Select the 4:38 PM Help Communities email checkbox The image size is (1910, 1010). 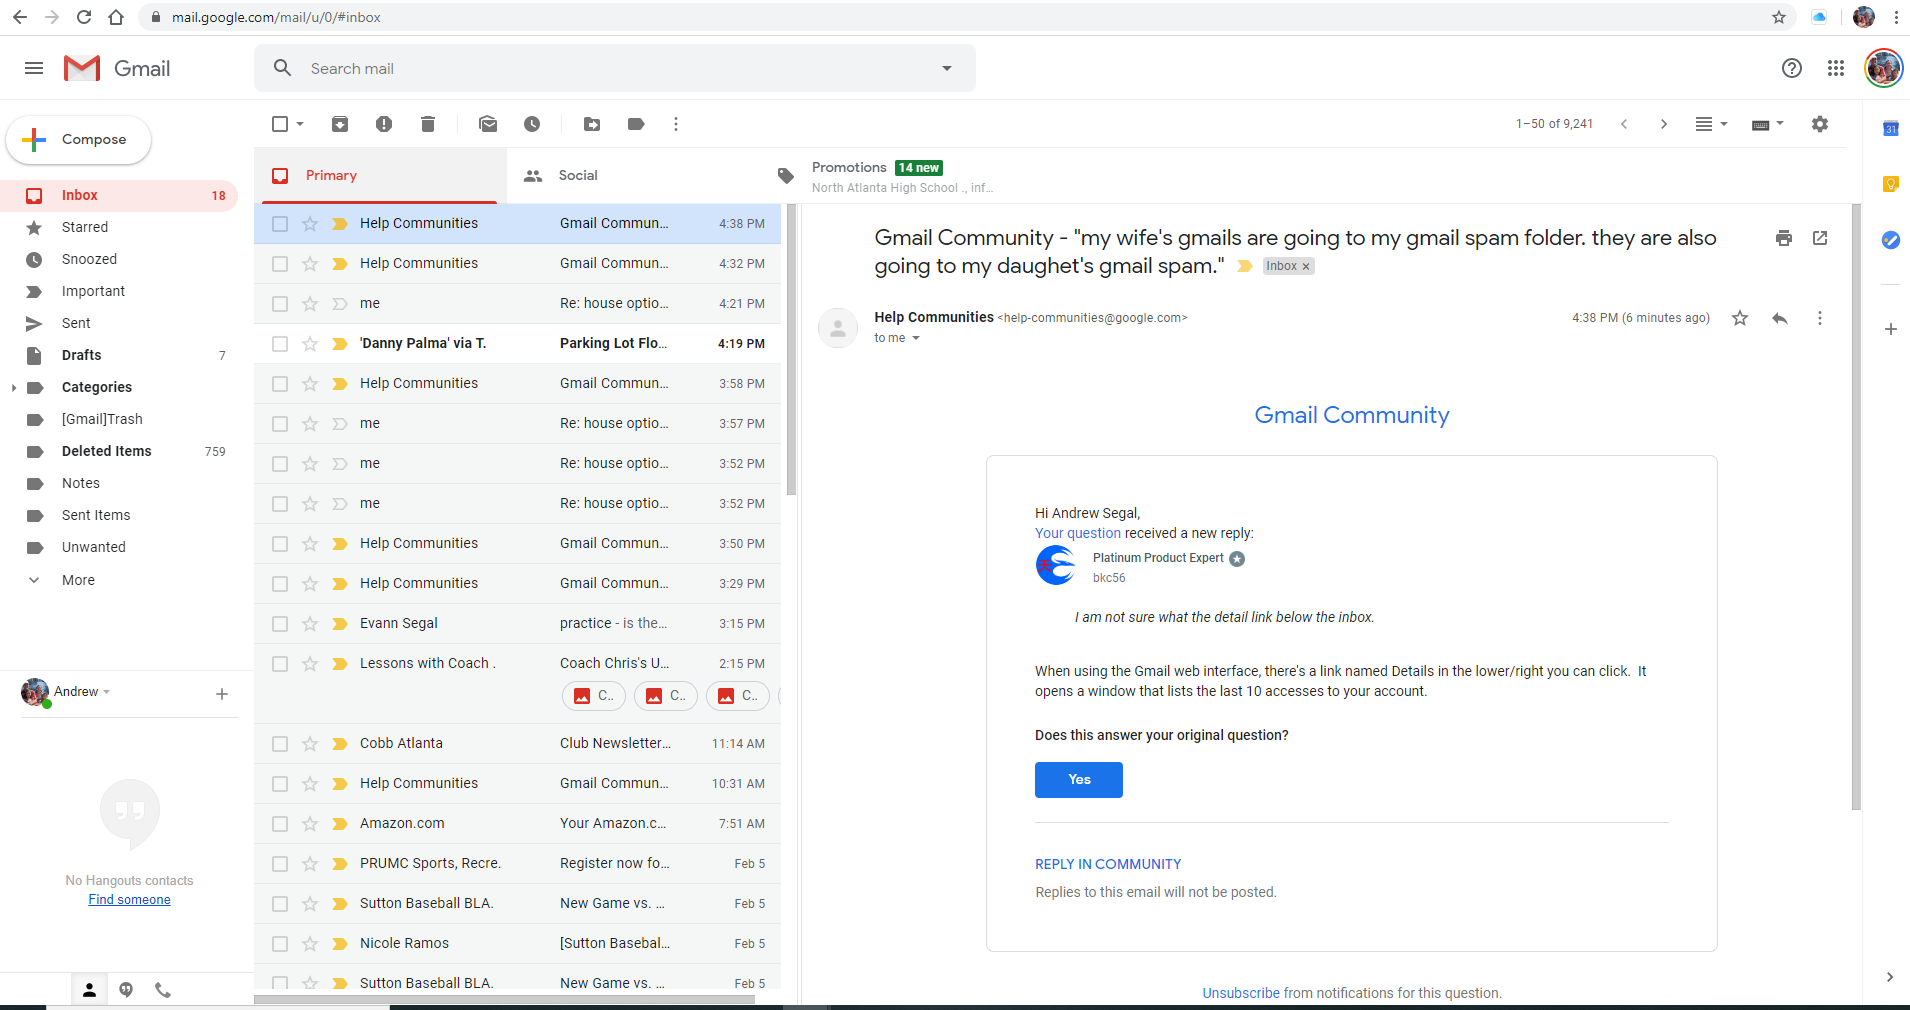(x=280, y=224)
